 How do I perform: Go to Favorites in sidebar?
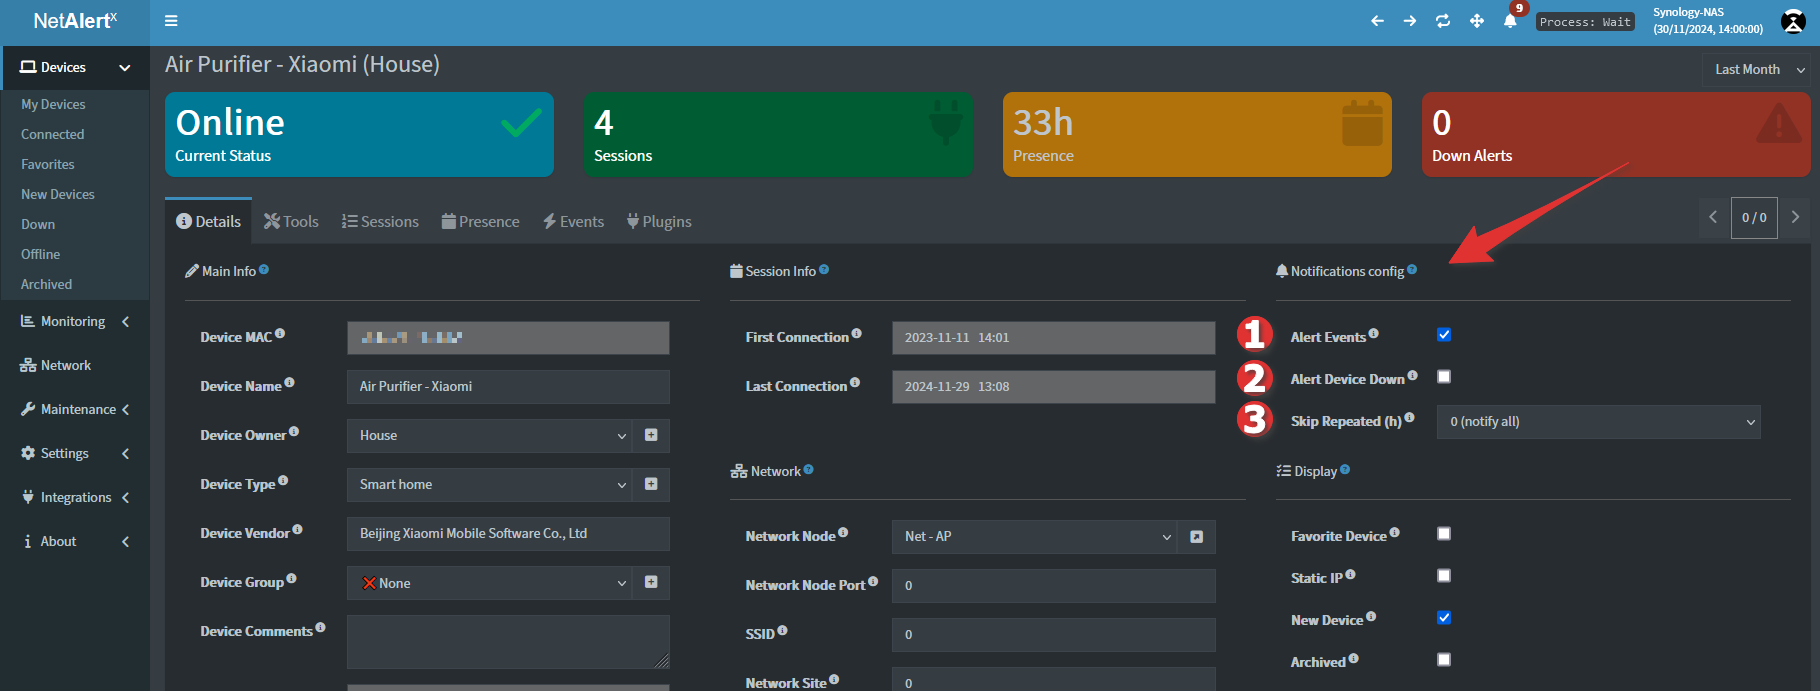[x=48, y=164]
